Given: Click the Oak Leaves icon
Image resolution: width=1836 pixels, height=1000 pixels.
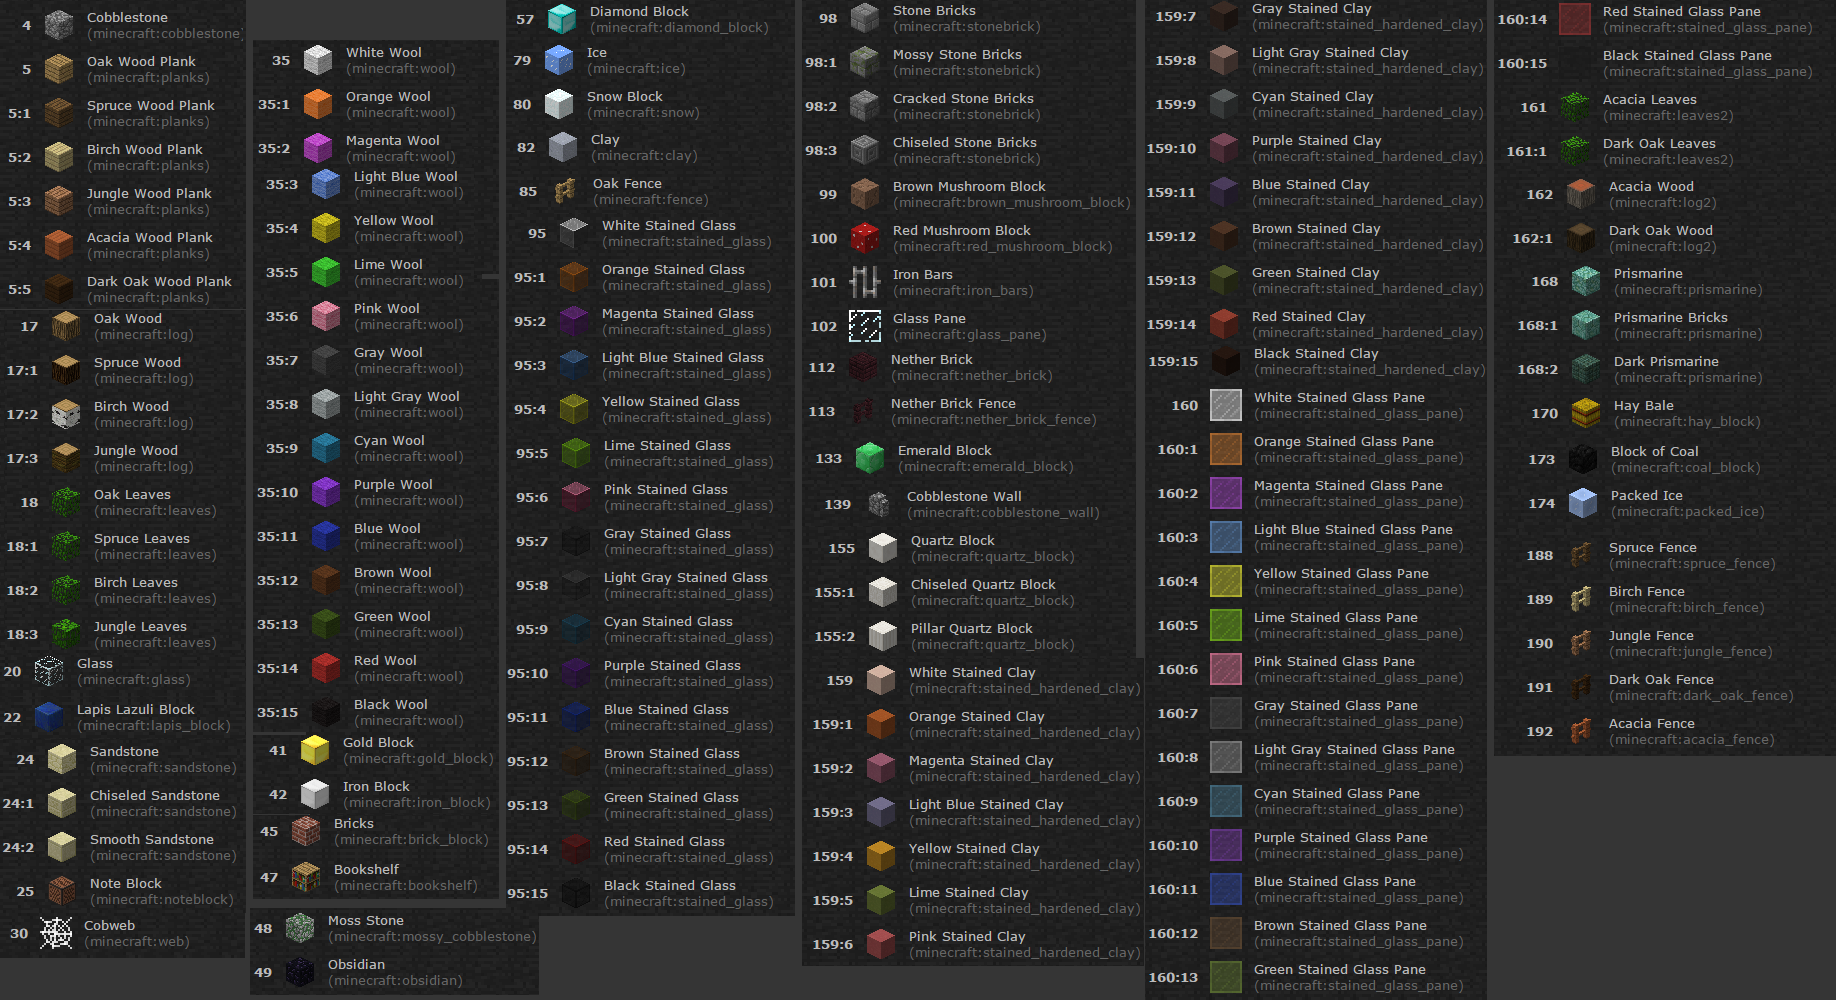Looking at the screenshot, I should [66, 502].
